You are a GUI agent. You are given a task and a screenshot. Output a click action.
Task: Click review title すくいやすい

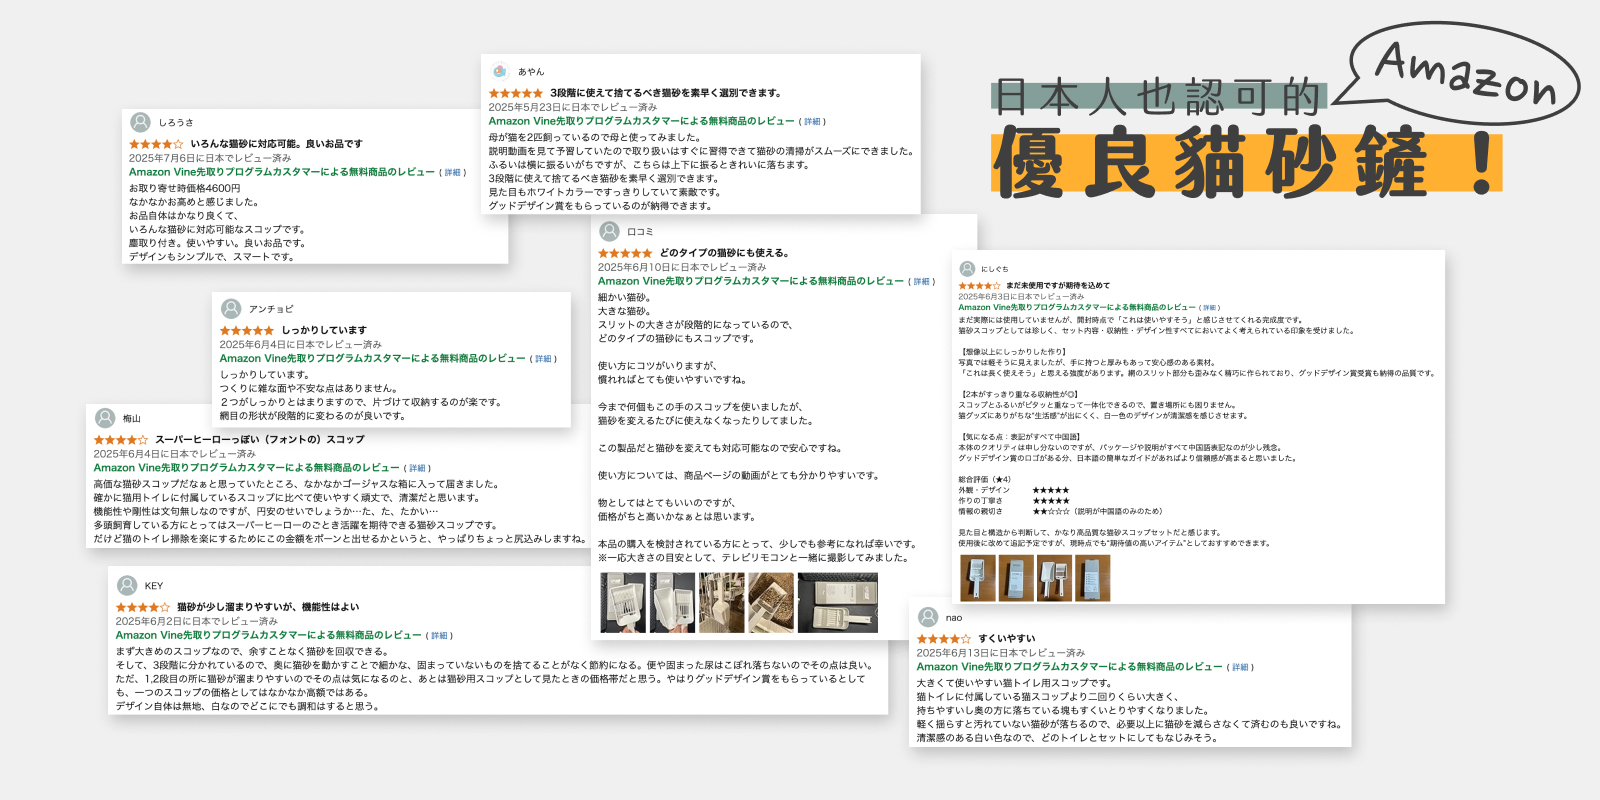point(1007,638)
